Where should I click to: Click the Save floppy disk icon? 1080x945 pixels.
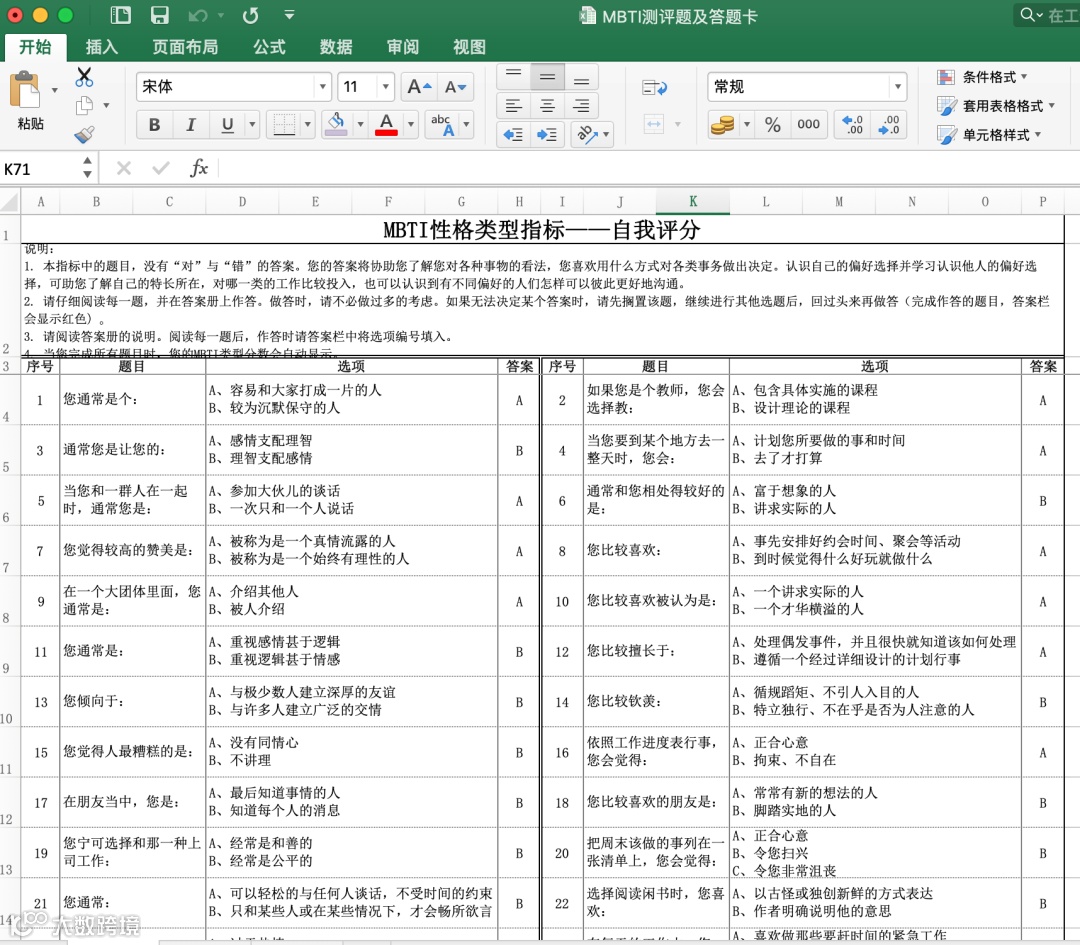(x=159, y=14)
